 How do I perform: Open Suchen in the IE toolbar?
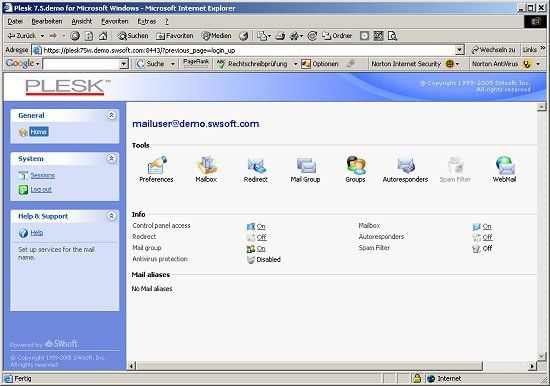pyautogui.click(x=133, y=36)
